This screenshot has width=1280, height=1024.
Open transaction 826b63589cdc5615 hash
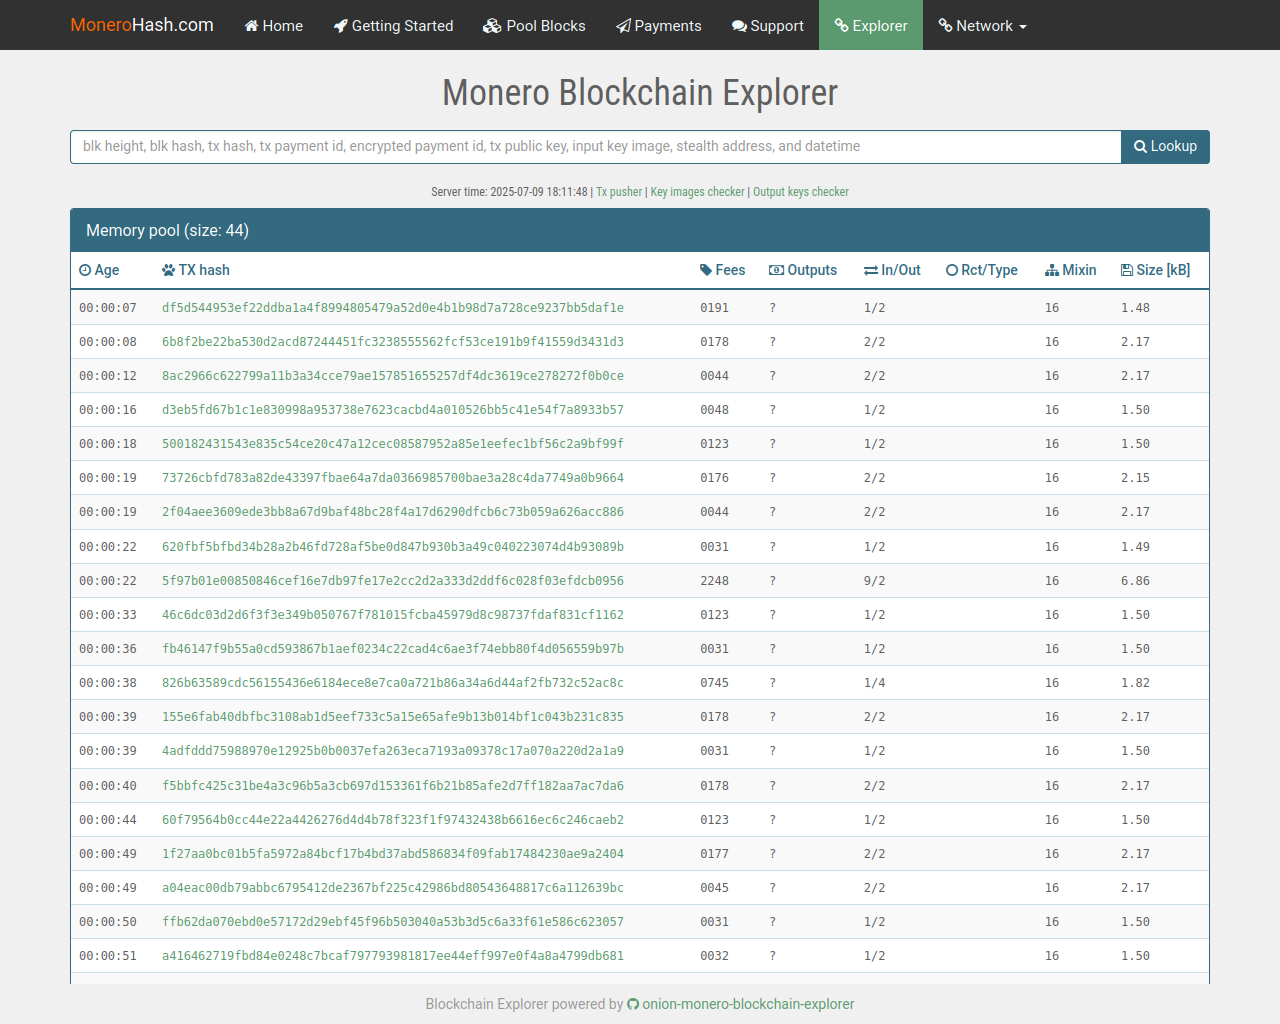coord(393,683)
